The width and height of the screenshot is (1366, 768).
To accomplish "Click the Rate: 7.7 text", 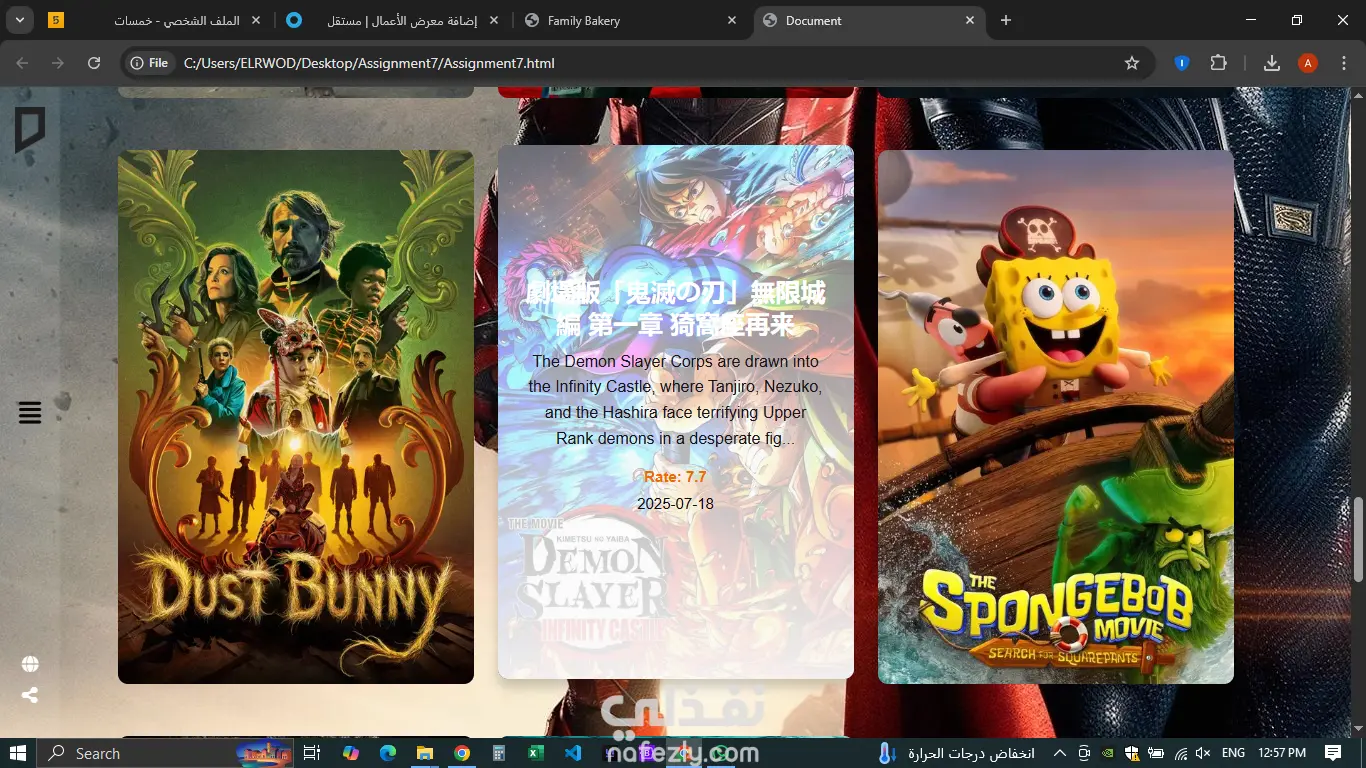I will click(675, 477).
